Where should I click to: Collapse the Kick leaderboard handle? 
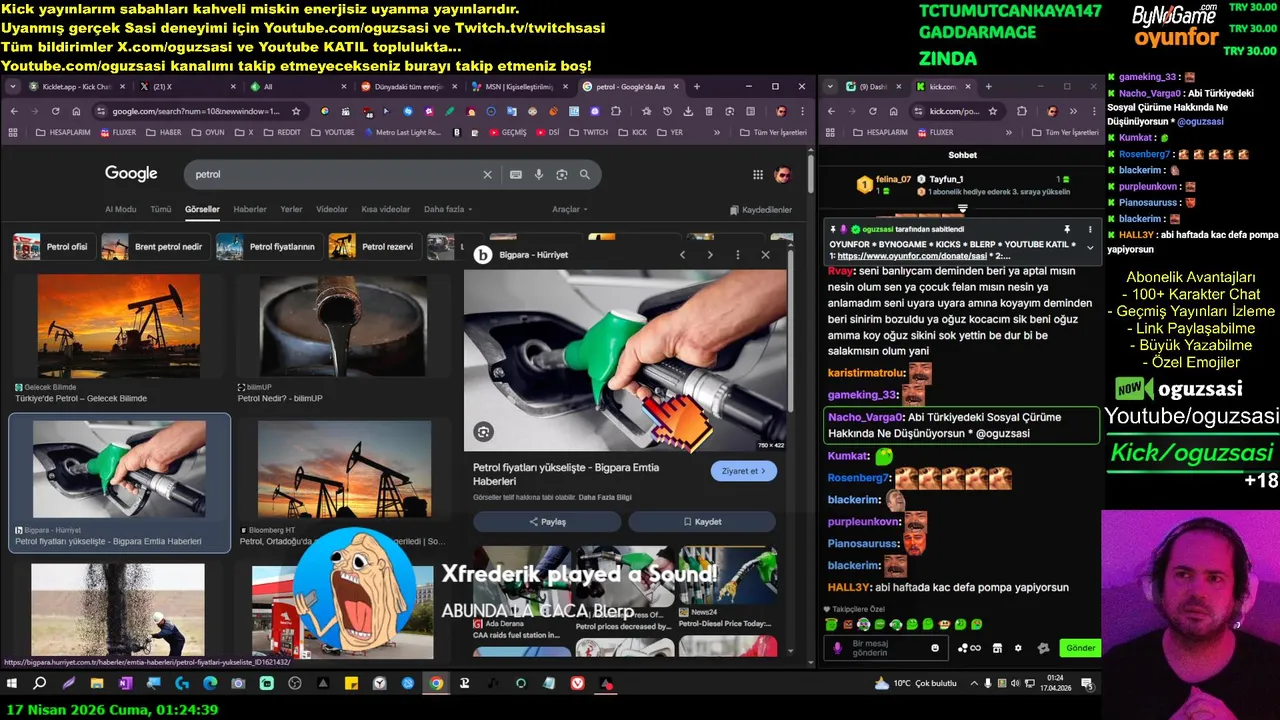(x=962, y=209)
